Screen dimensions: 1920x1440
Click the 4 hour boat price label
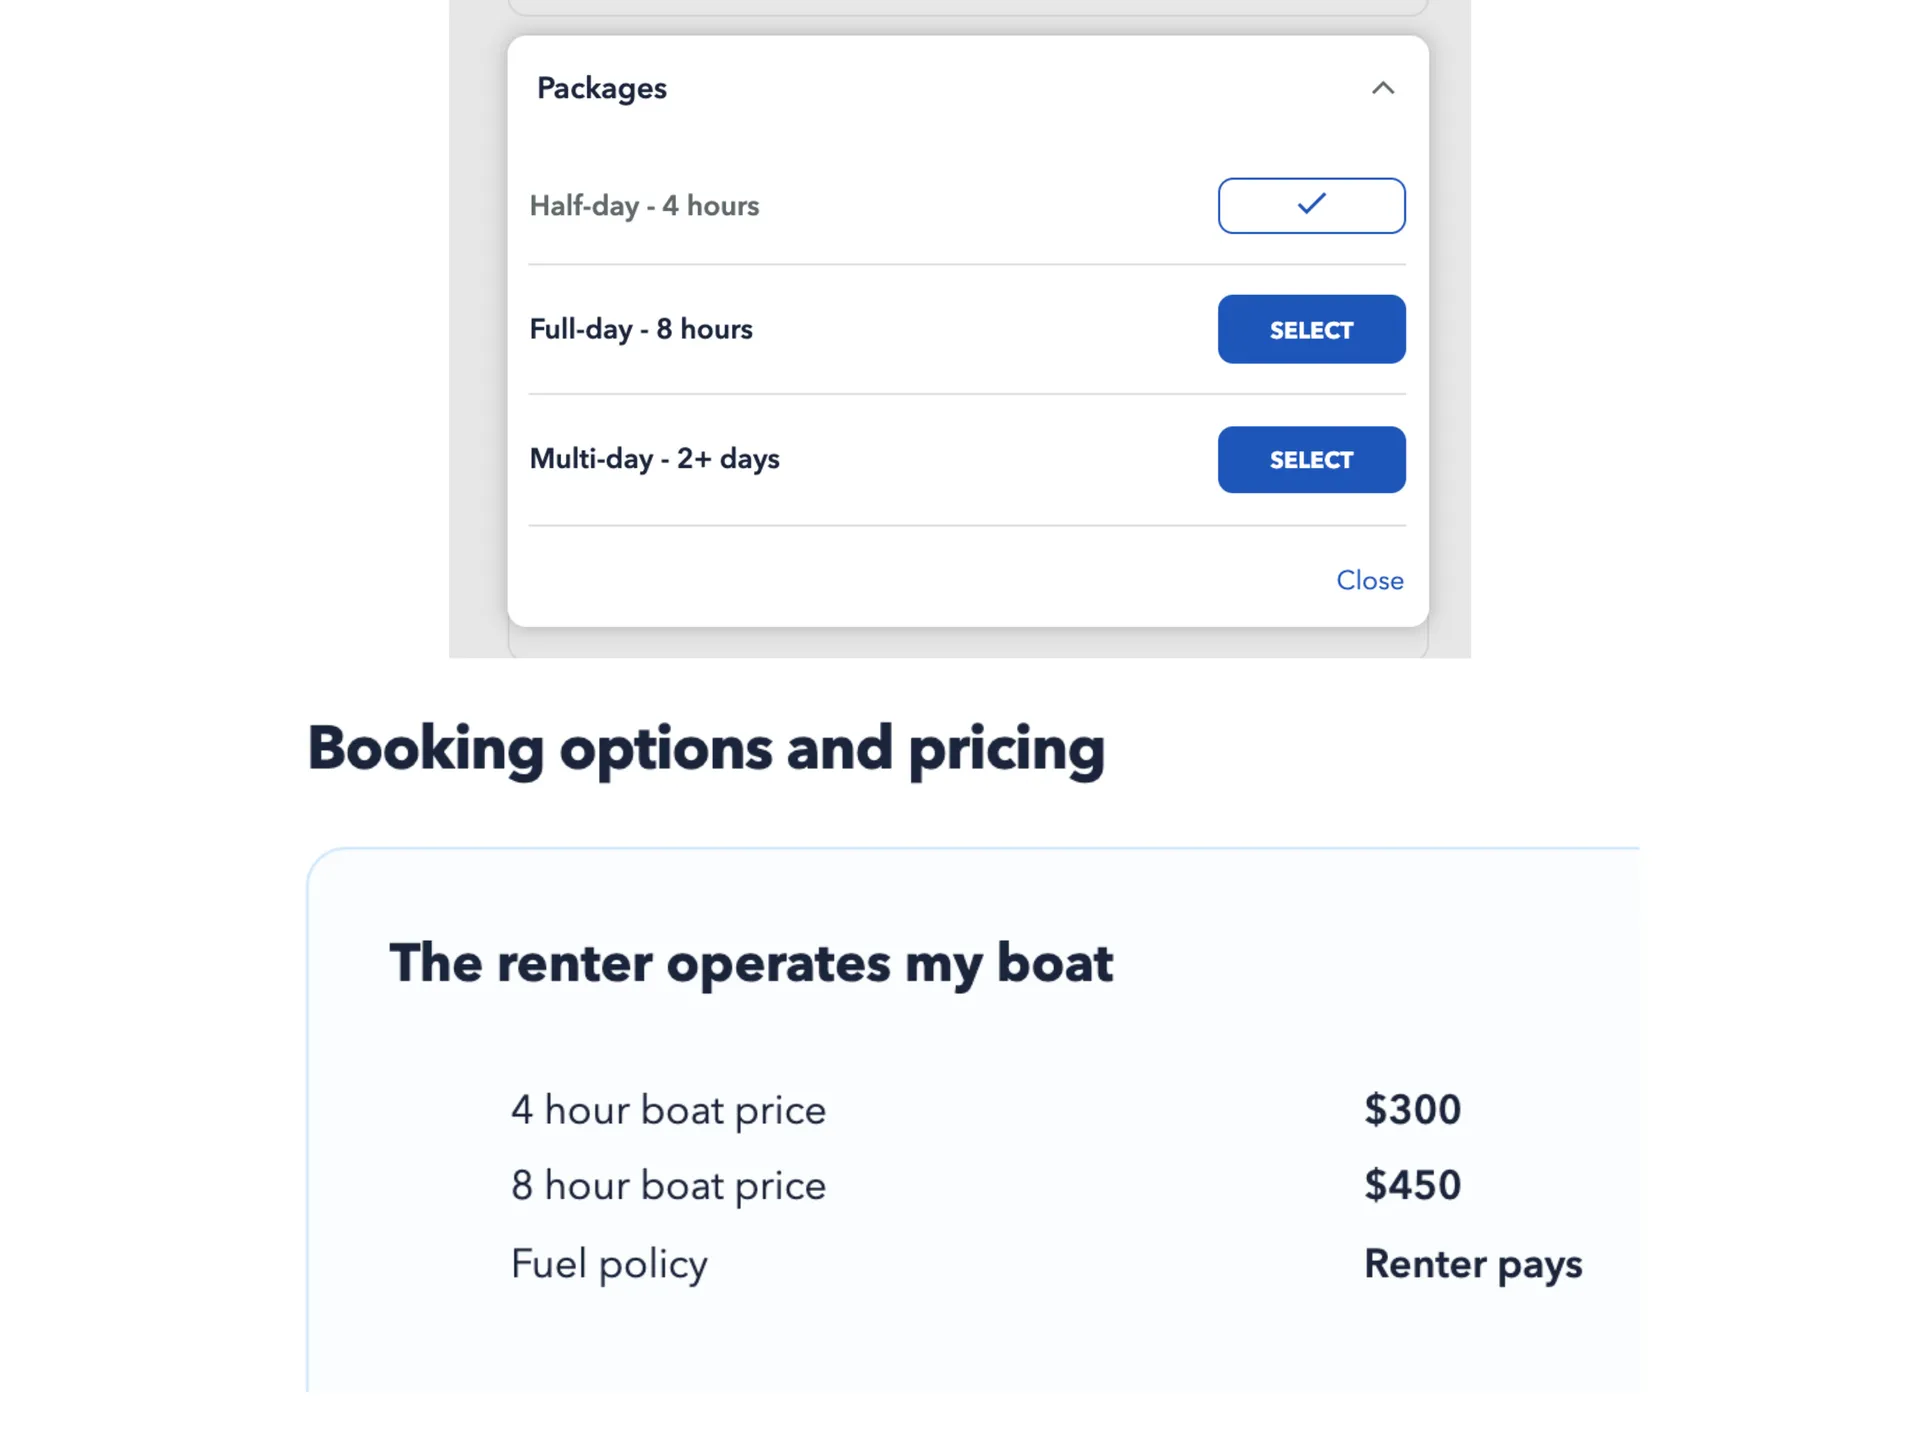click(668, 1110)
